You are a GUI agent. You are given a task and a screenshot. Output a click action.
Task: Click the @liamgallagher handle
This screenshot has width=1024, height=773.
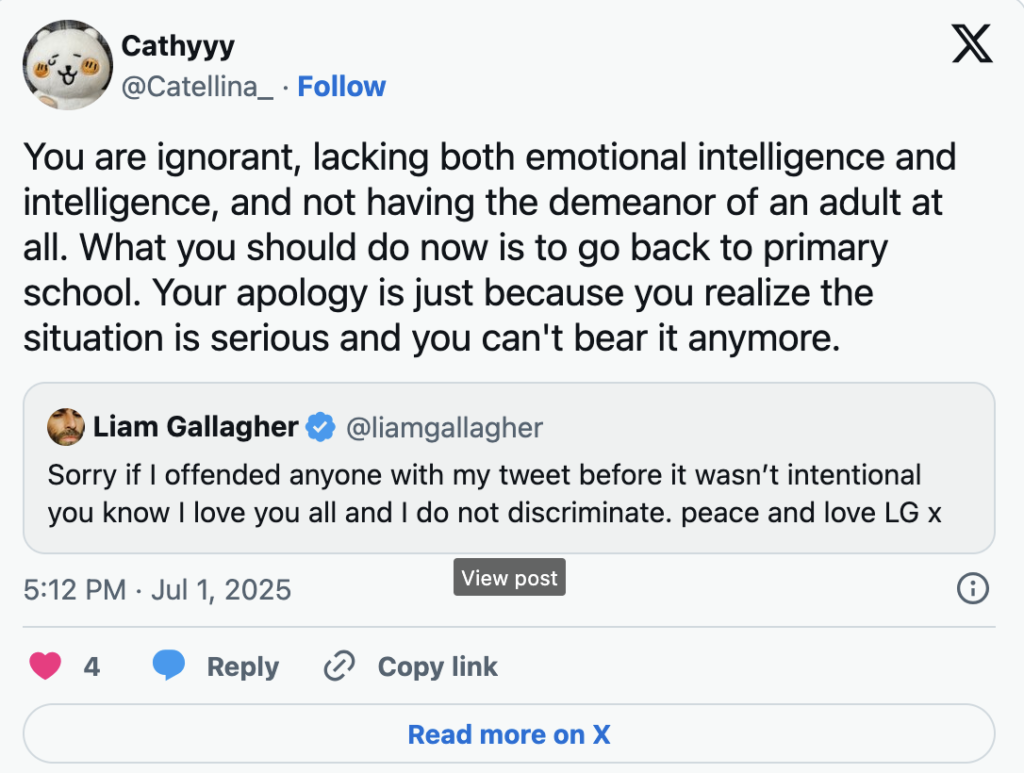pyautogui.click(x=444, y=428)
